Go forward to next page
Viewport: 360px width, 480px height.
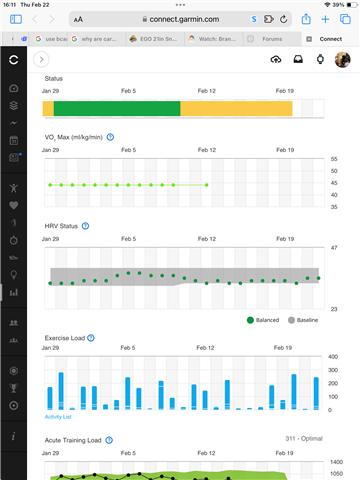pos(52,19)
